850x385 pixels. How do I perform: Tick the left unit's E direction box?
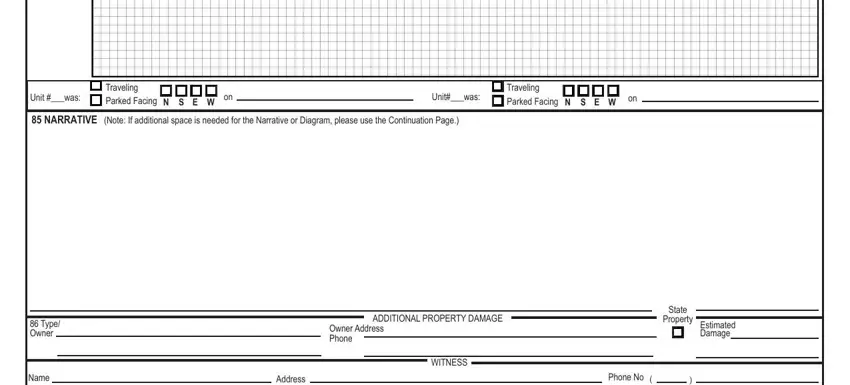196,91
